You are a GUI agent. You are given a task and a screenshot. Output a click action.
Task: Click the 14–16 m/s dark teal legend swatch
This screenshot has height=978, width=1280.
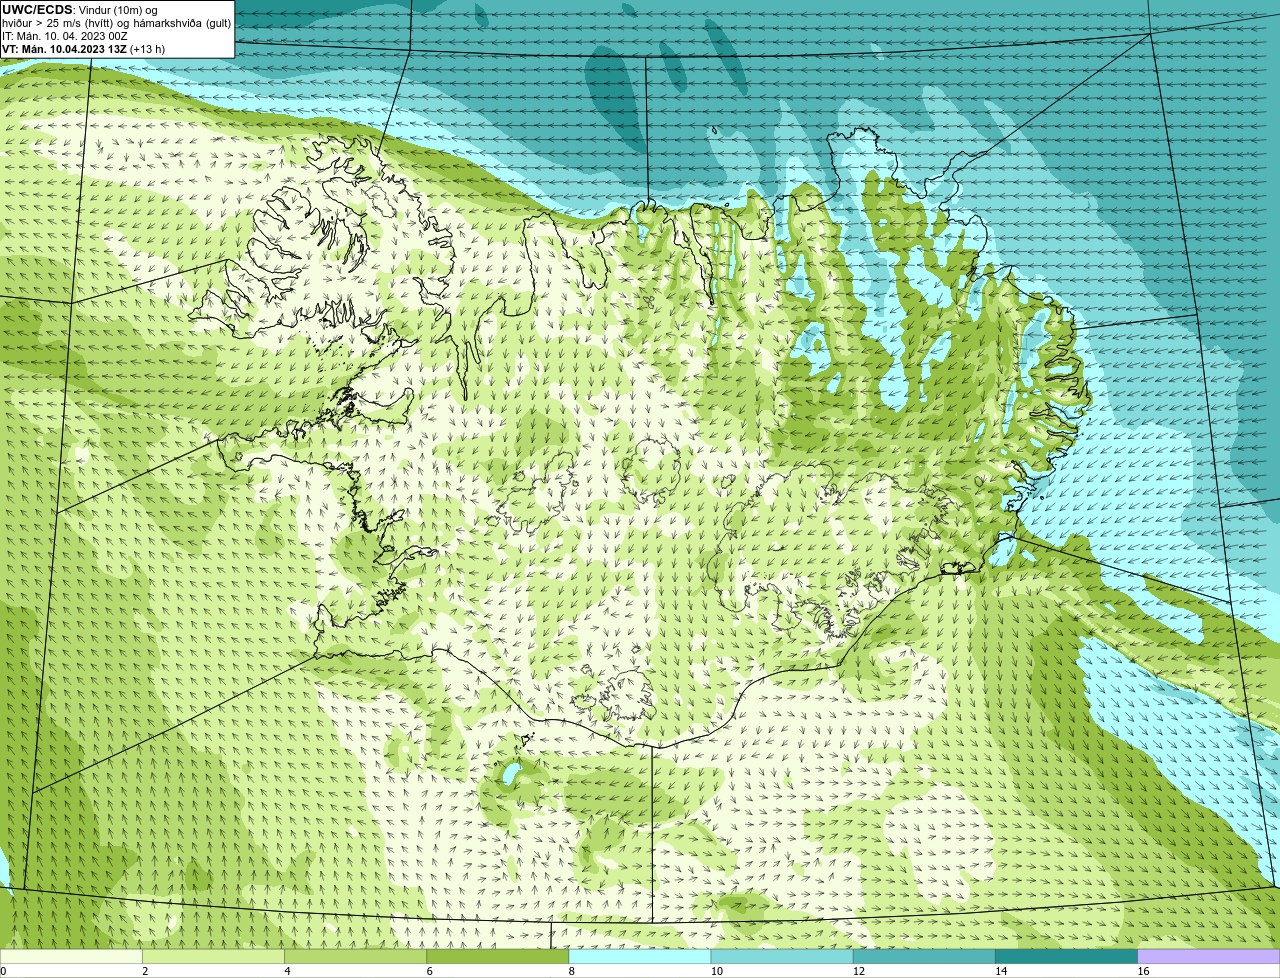coord(1067,957)
